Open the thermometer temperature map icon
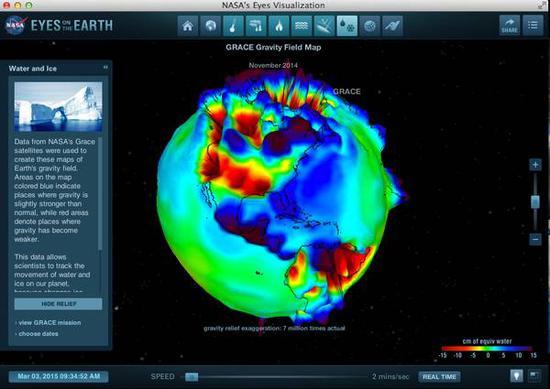 [x=233, y=26]
